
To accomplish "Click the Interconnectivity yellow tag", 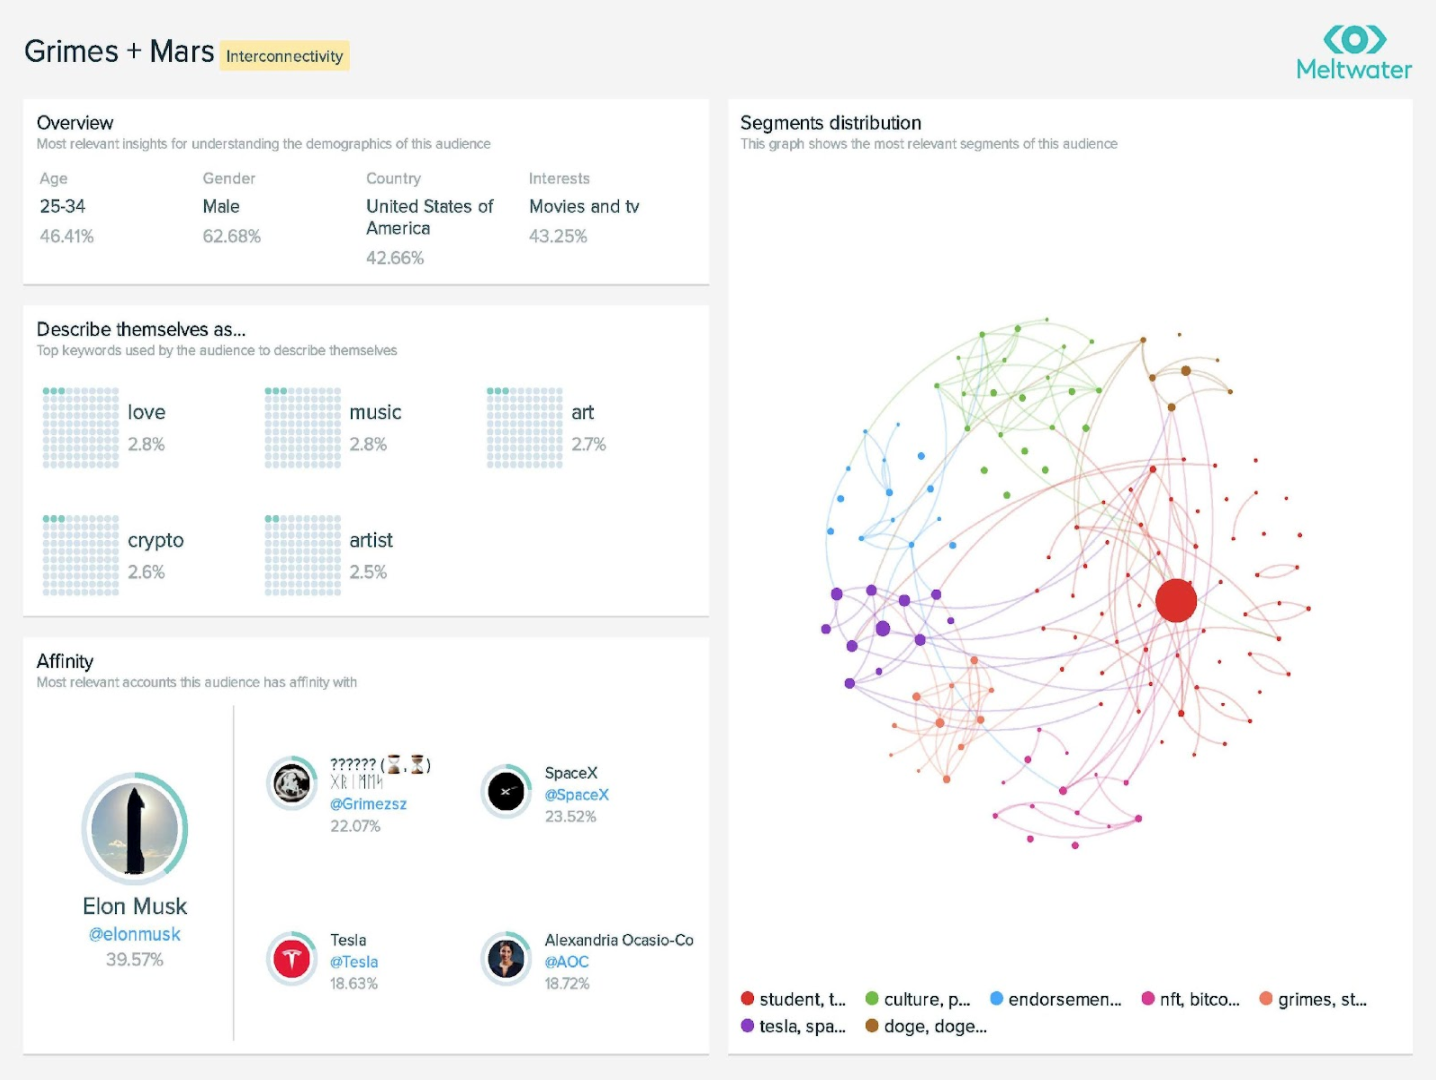I will pos(284,56).
